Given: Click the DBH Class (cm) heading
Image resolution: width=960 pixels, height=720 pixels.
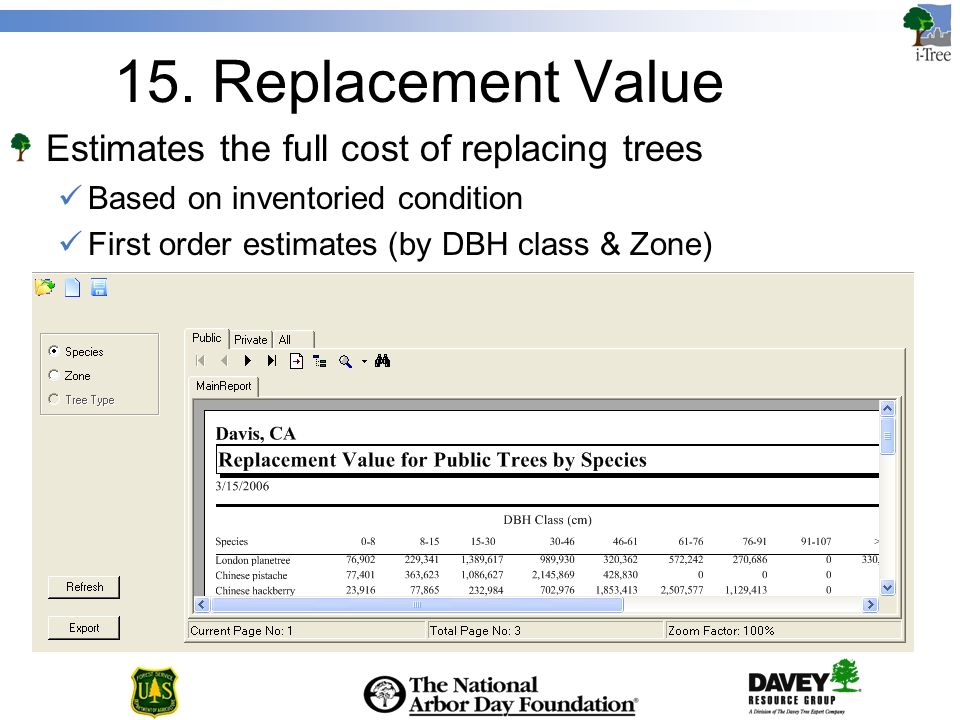Looking at the screenshot, I should 547,520.
